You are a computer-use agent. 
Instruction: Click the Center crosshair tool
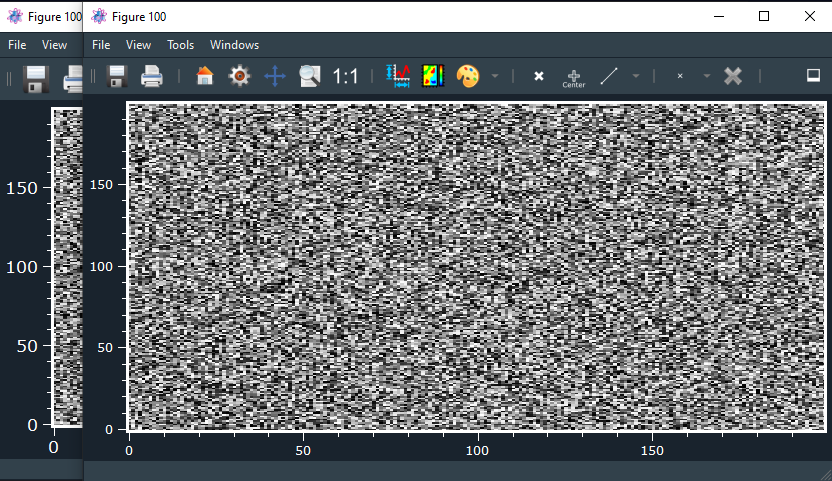pos(574,79)
